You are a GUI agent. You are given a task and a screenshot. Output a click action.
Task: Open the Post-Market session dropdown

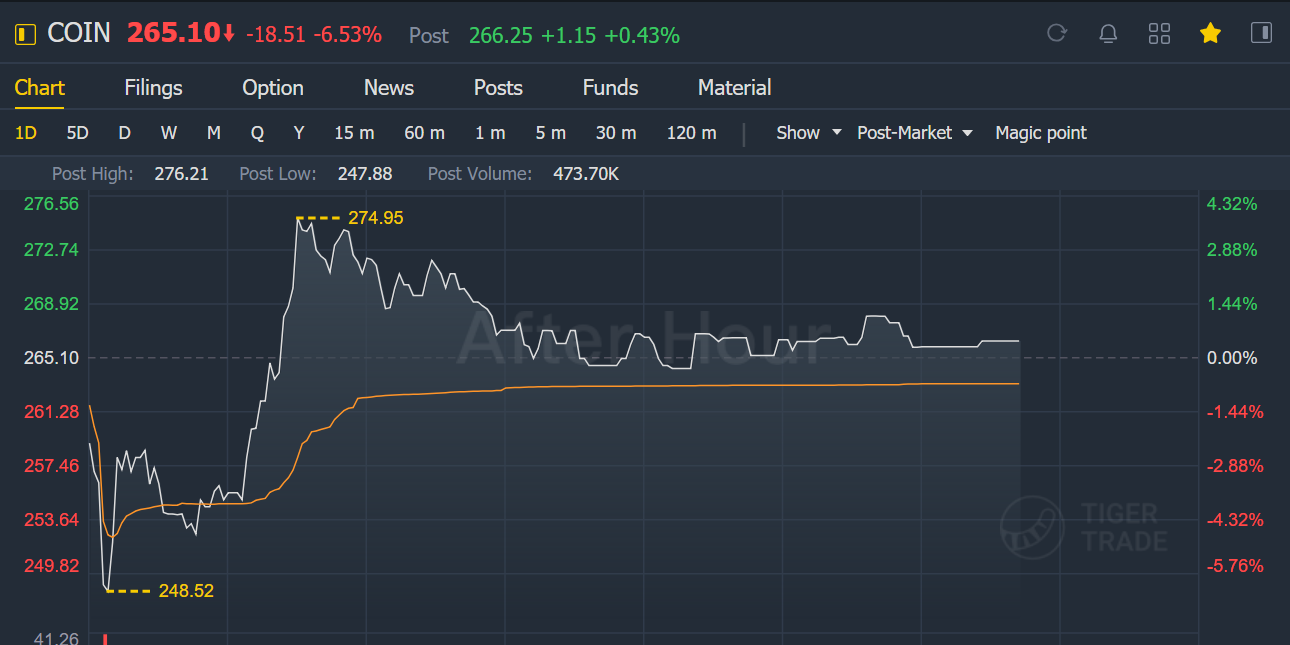click(x=915, y=133)
